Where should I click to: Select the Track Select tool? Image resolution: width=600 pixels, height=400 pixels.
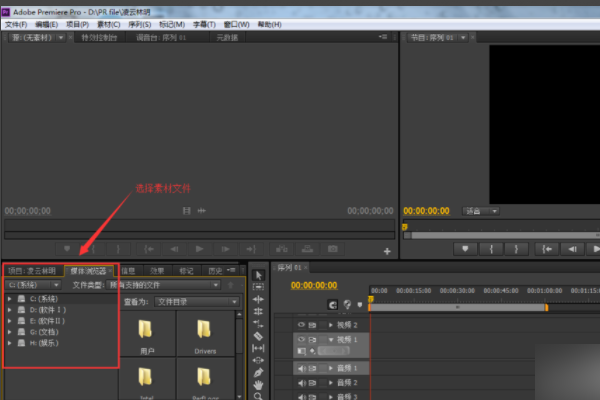click(258, 287)
